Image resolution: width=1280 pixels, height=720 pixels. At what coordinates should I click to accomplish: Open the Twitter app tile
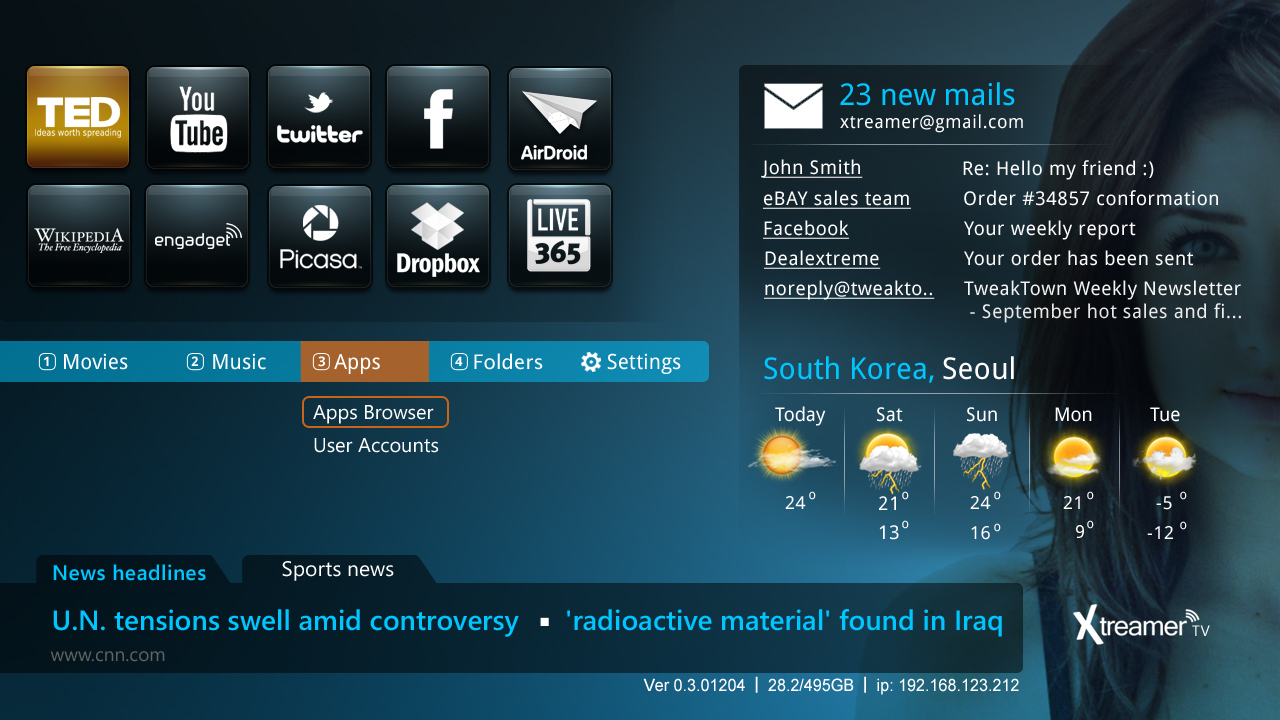pos(319,117)
